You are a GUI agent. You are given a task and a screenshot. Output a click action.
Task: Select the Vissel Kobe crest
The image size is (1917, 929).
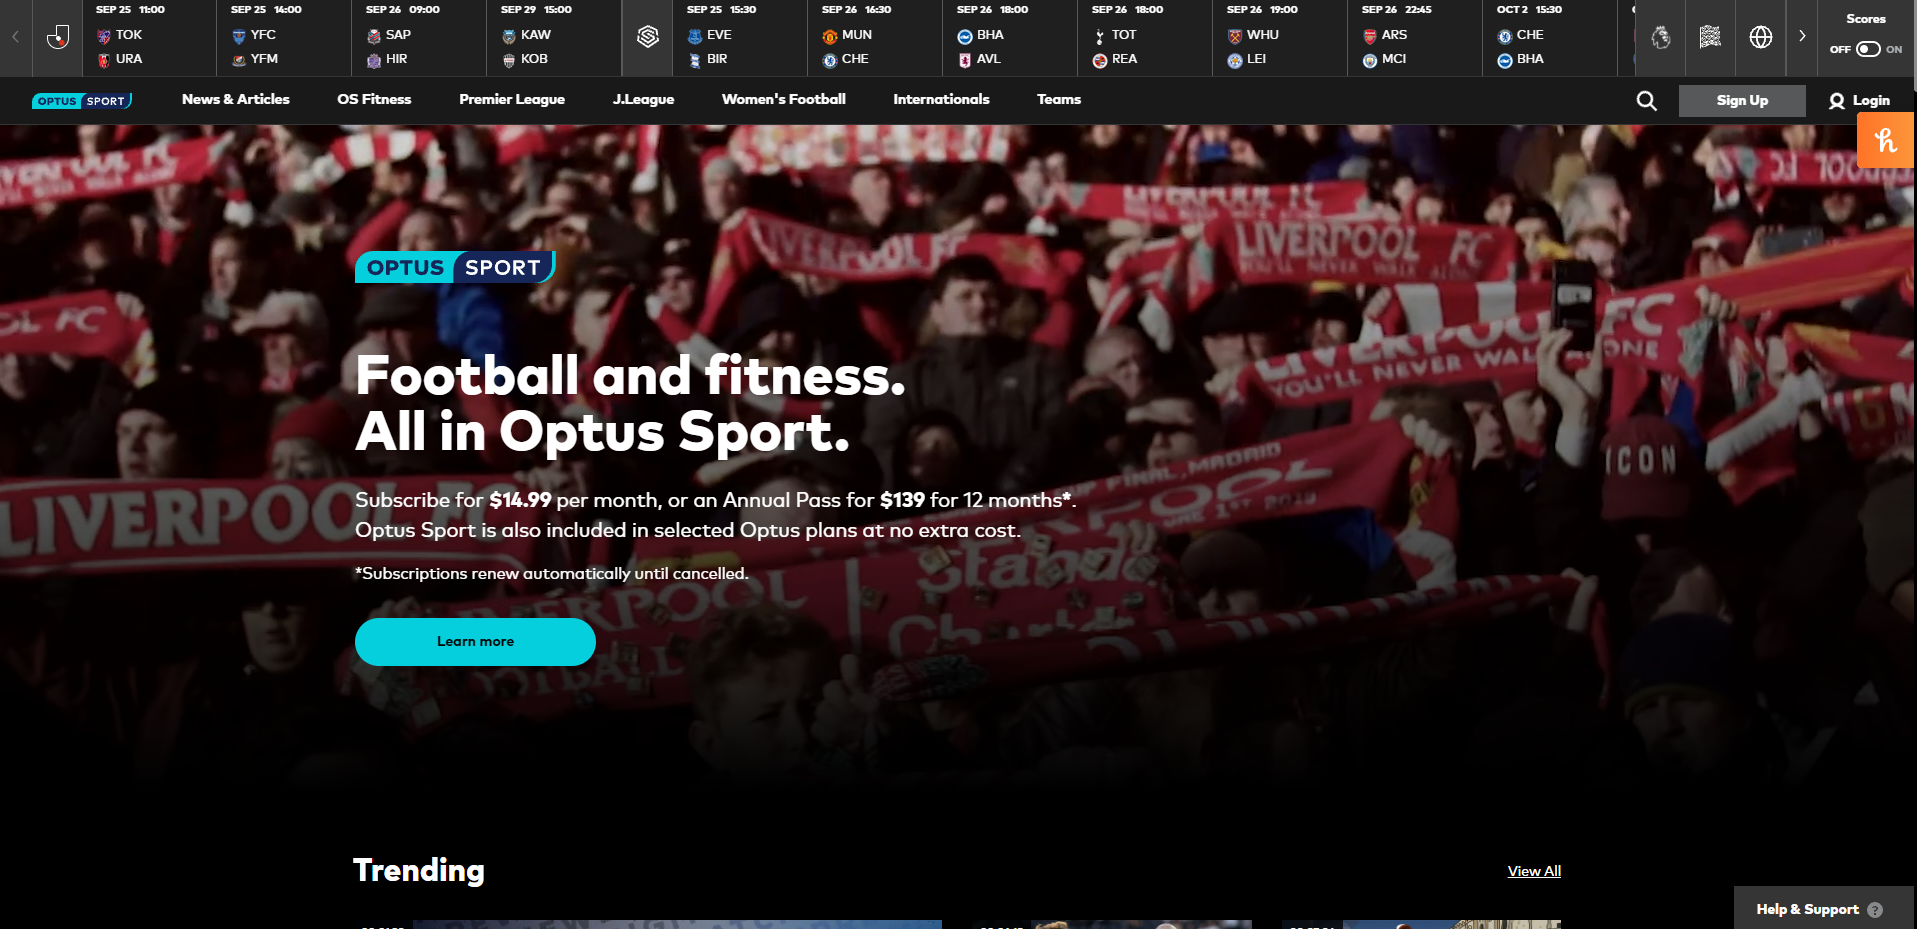[x=509, y=60]
